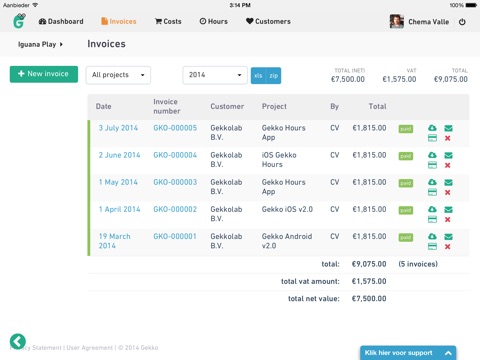Click the 1 April 2014 date link
480x360 pixels.
click(119, 209)
